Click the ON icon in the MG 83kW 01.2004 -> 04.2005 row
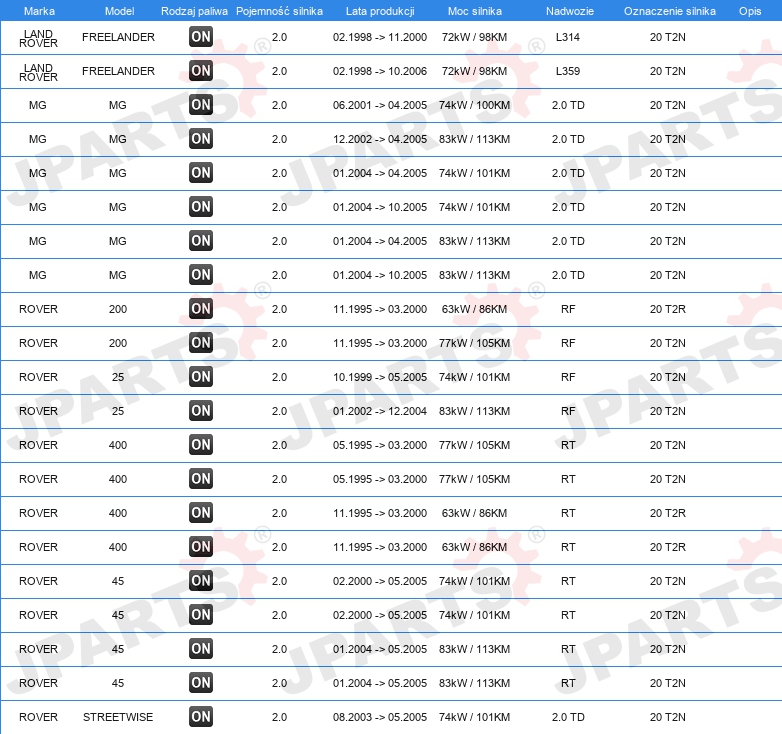The image size is (782, 734). 201,240
